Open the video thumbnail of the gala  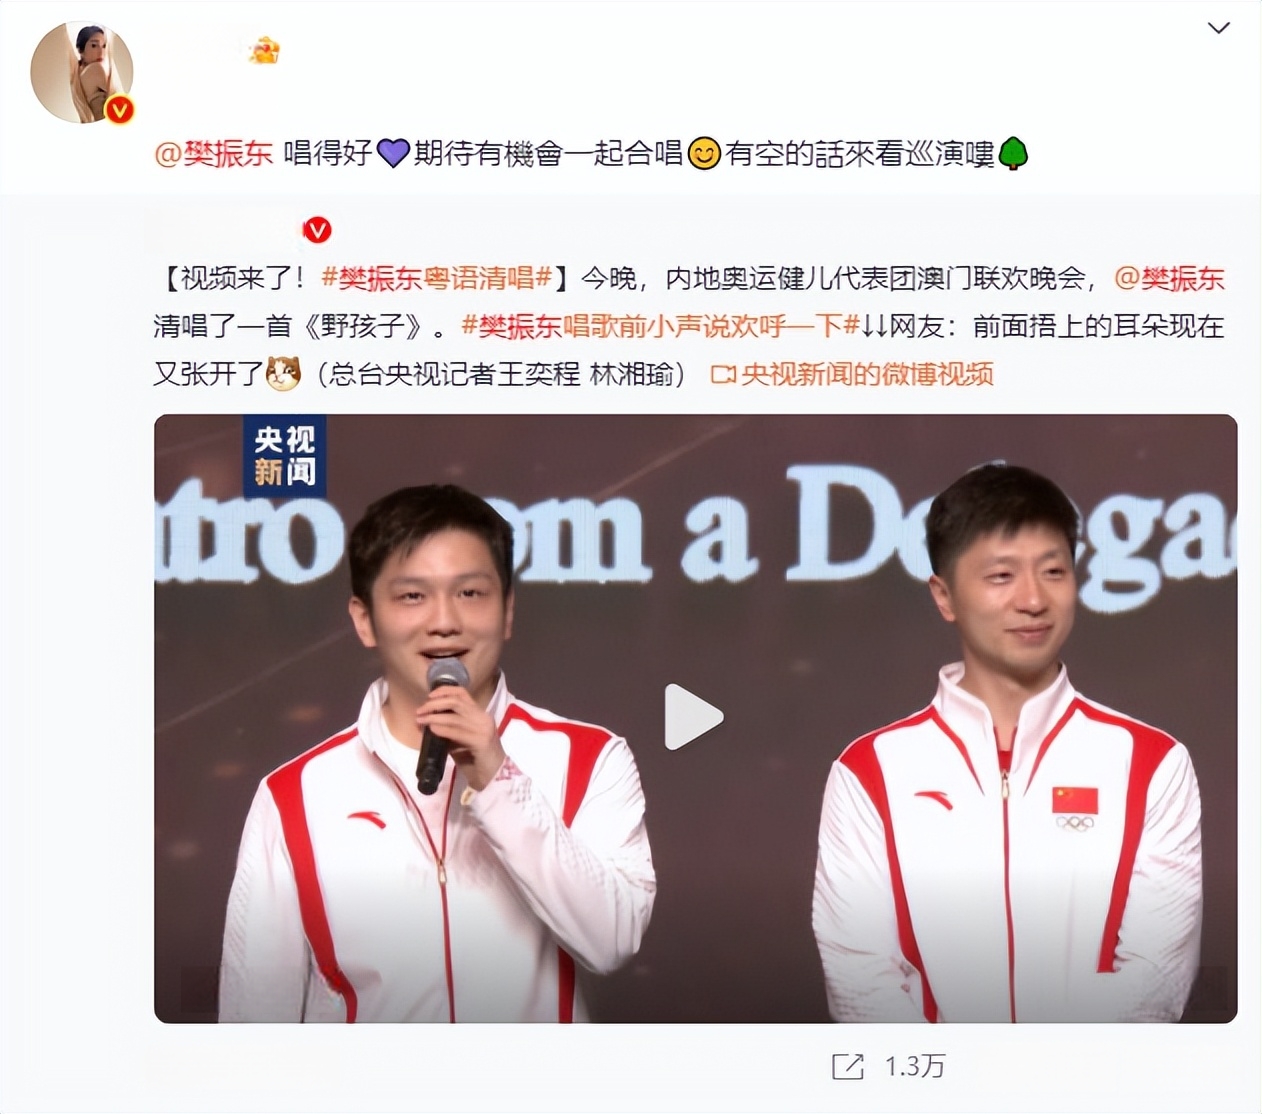tap(695, 718)
